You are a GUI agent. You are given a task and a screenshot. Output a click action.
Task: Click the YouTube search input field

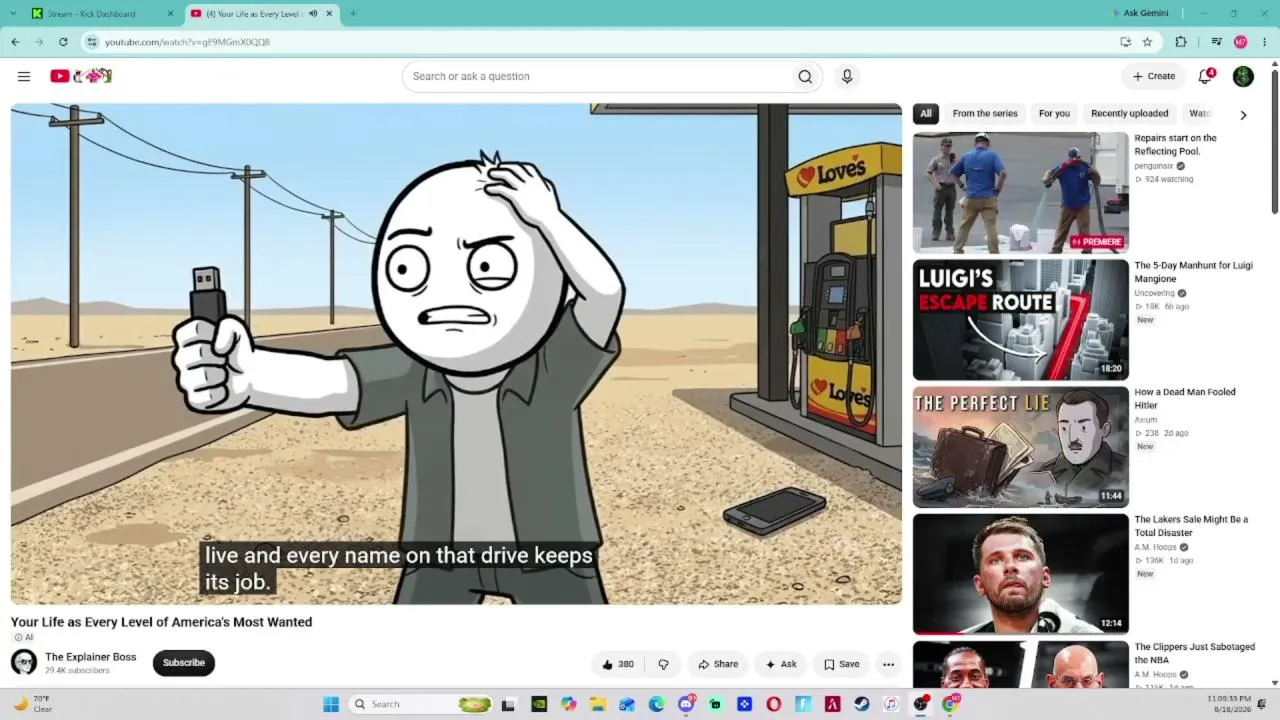pyautogui.click(x=596, y=76)
